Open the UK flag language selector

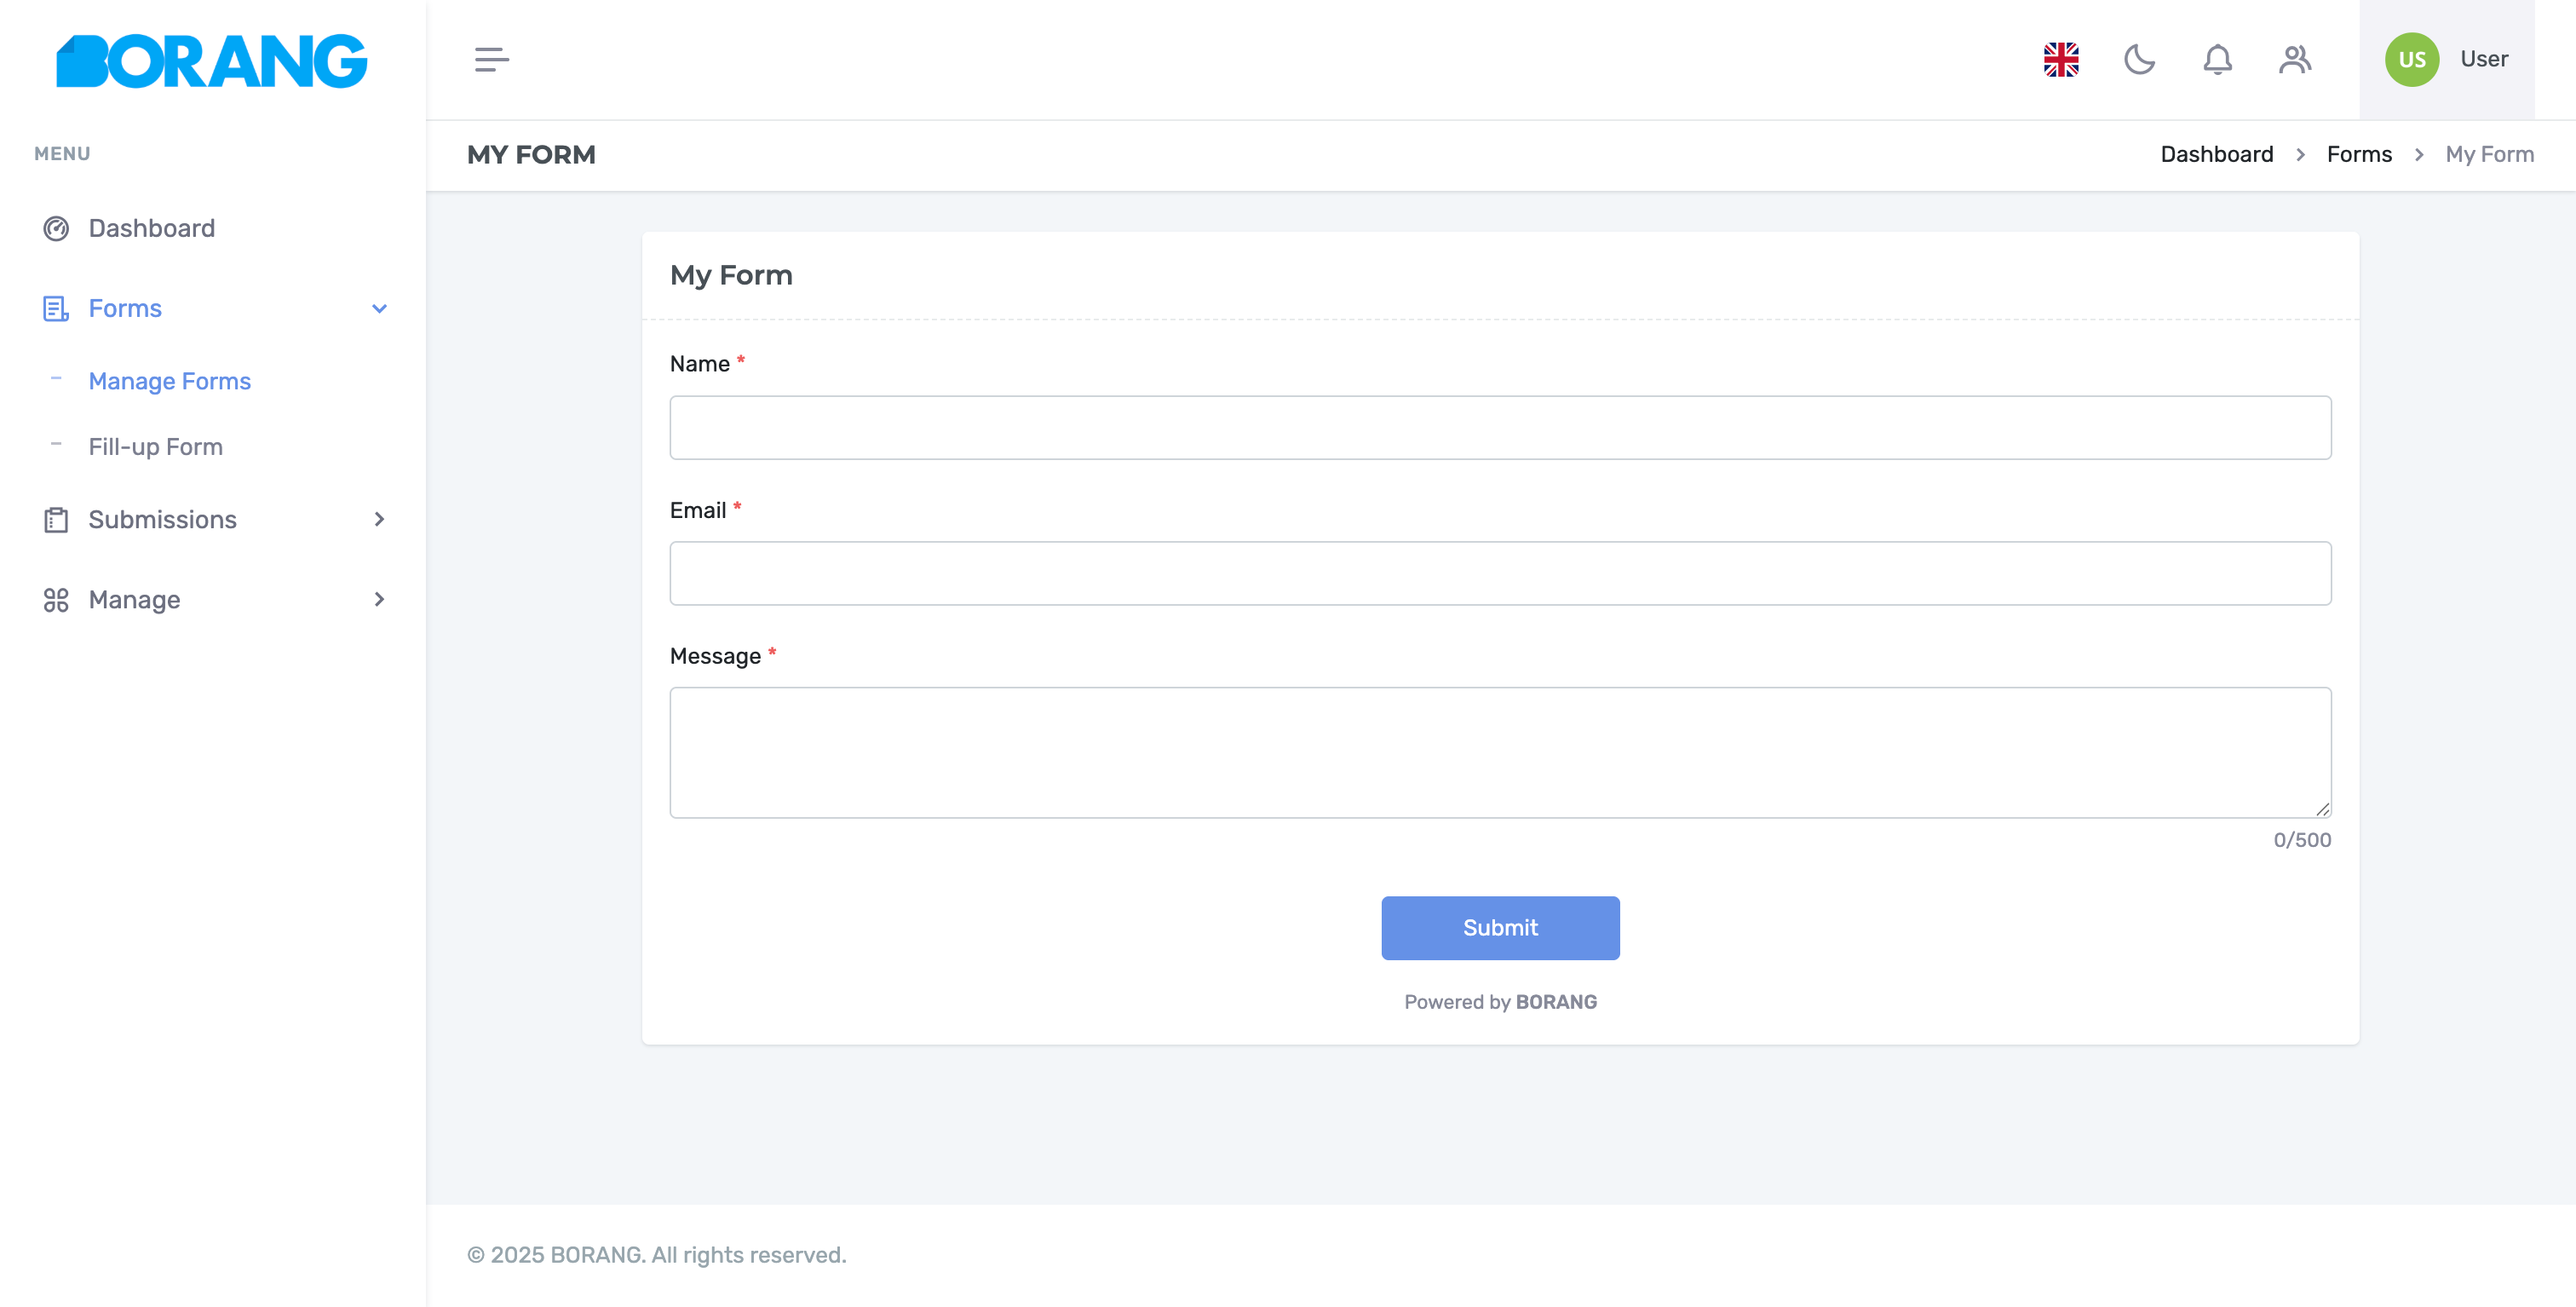pyautogui.click(x=2061, y=59)
